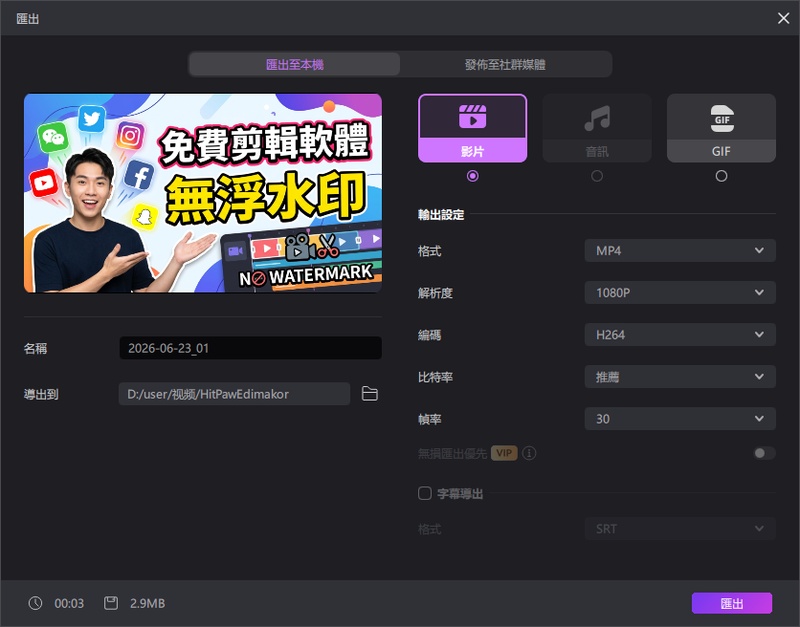Open the subtitle format SRT dropdown

(680, 529)
